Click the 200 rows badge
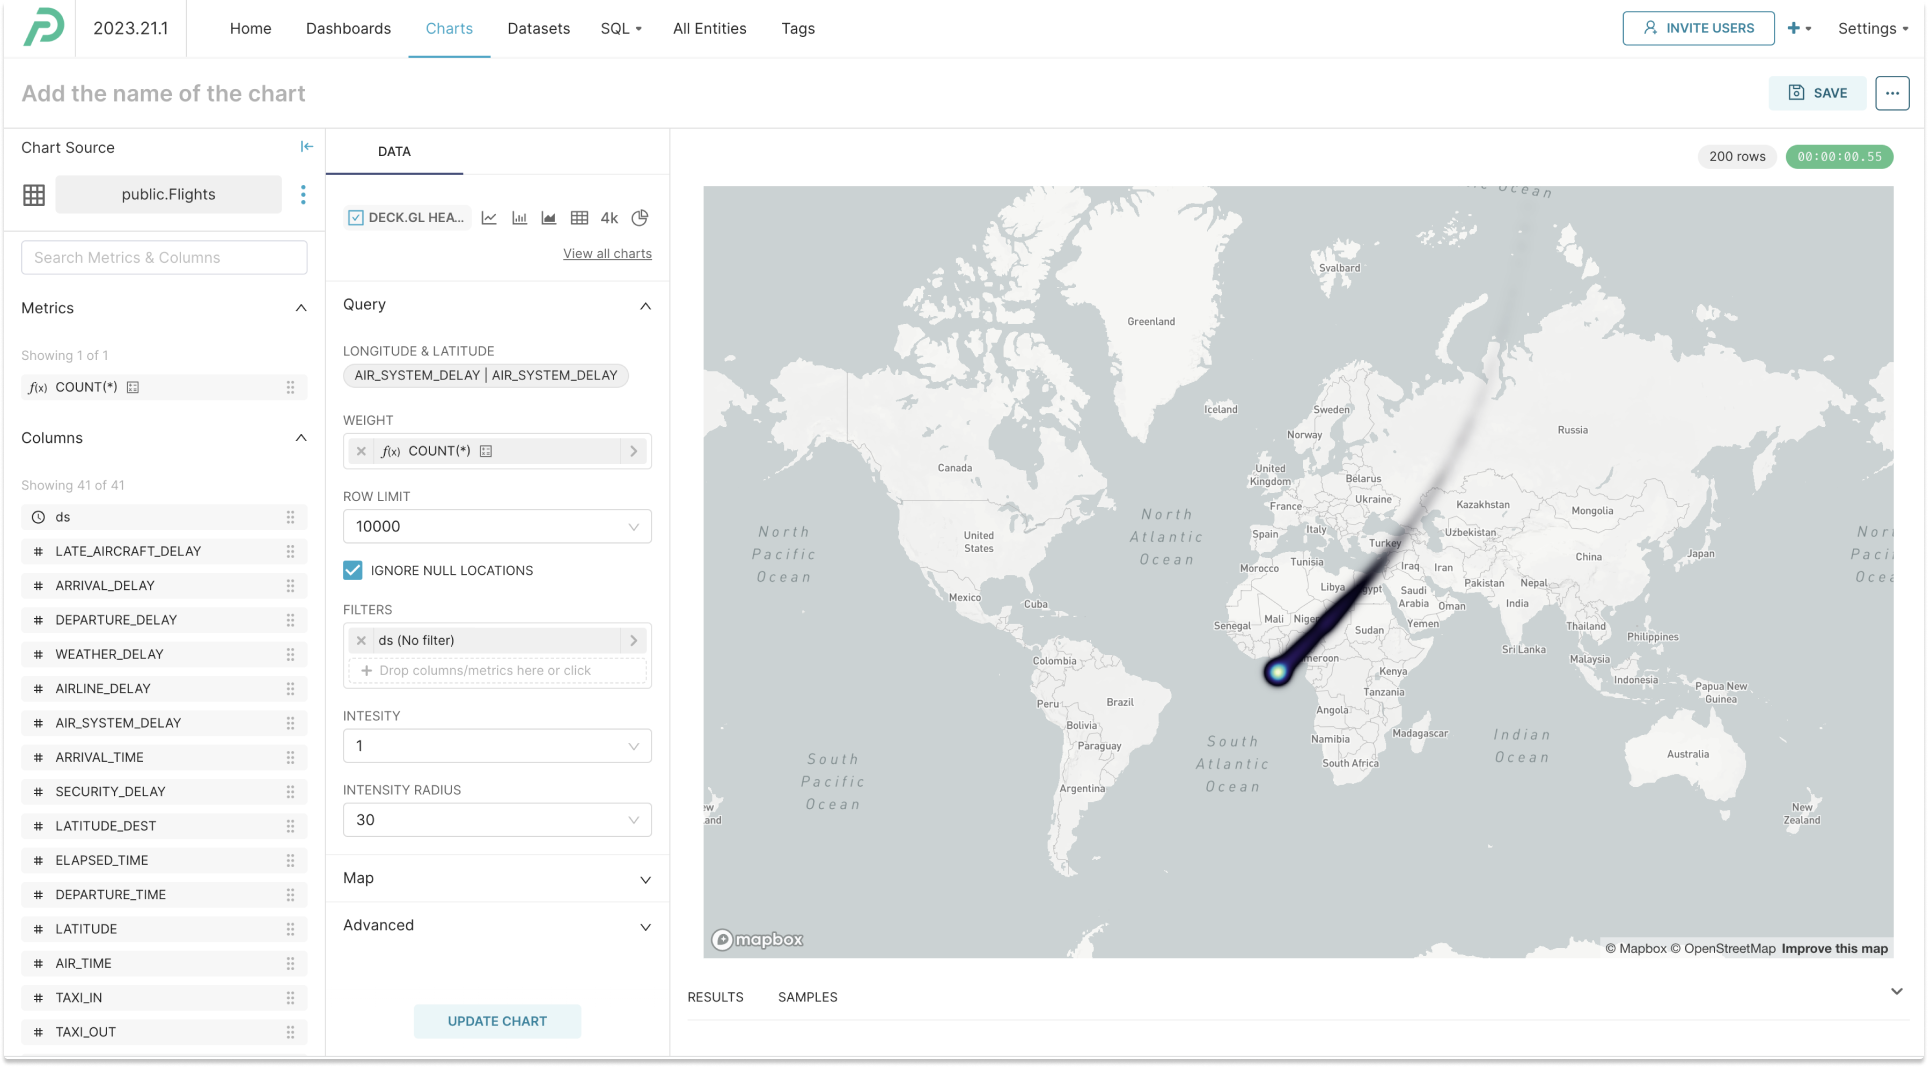Image resolution: width=1928 pixels, height=1067 pixels. pyautogui.click(x=1737, y=156)
